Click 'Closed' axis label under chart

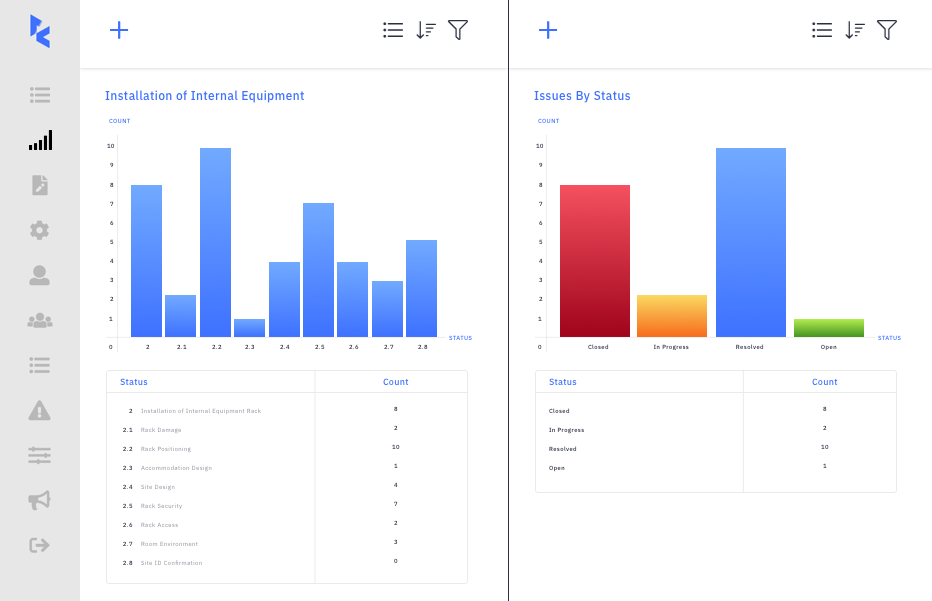pos(598,347)
